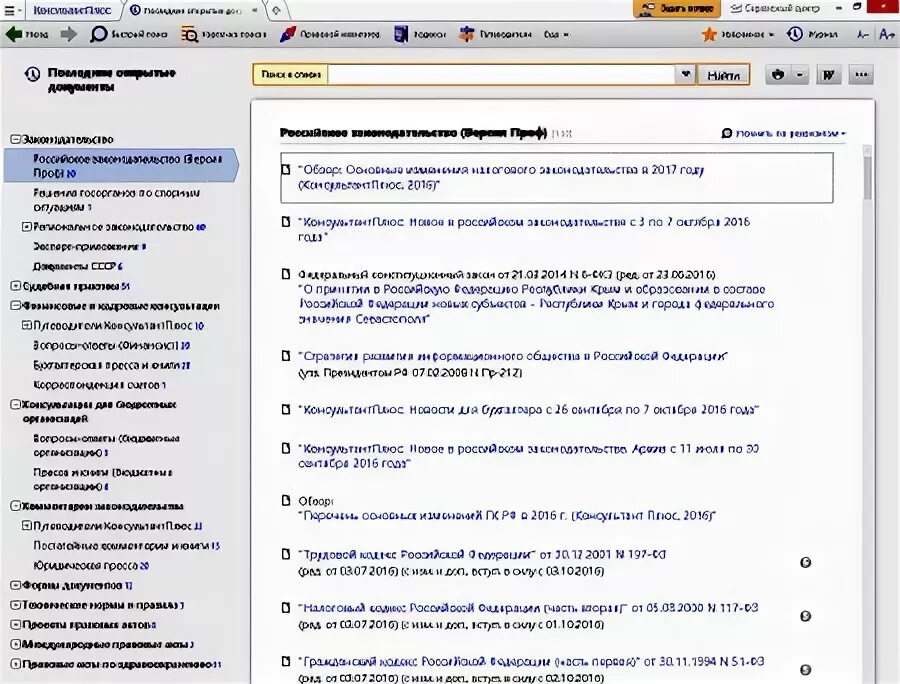The image size is (900, 684).
Task: Select Юридическая пресса tree item
Action: click(91, 565)
